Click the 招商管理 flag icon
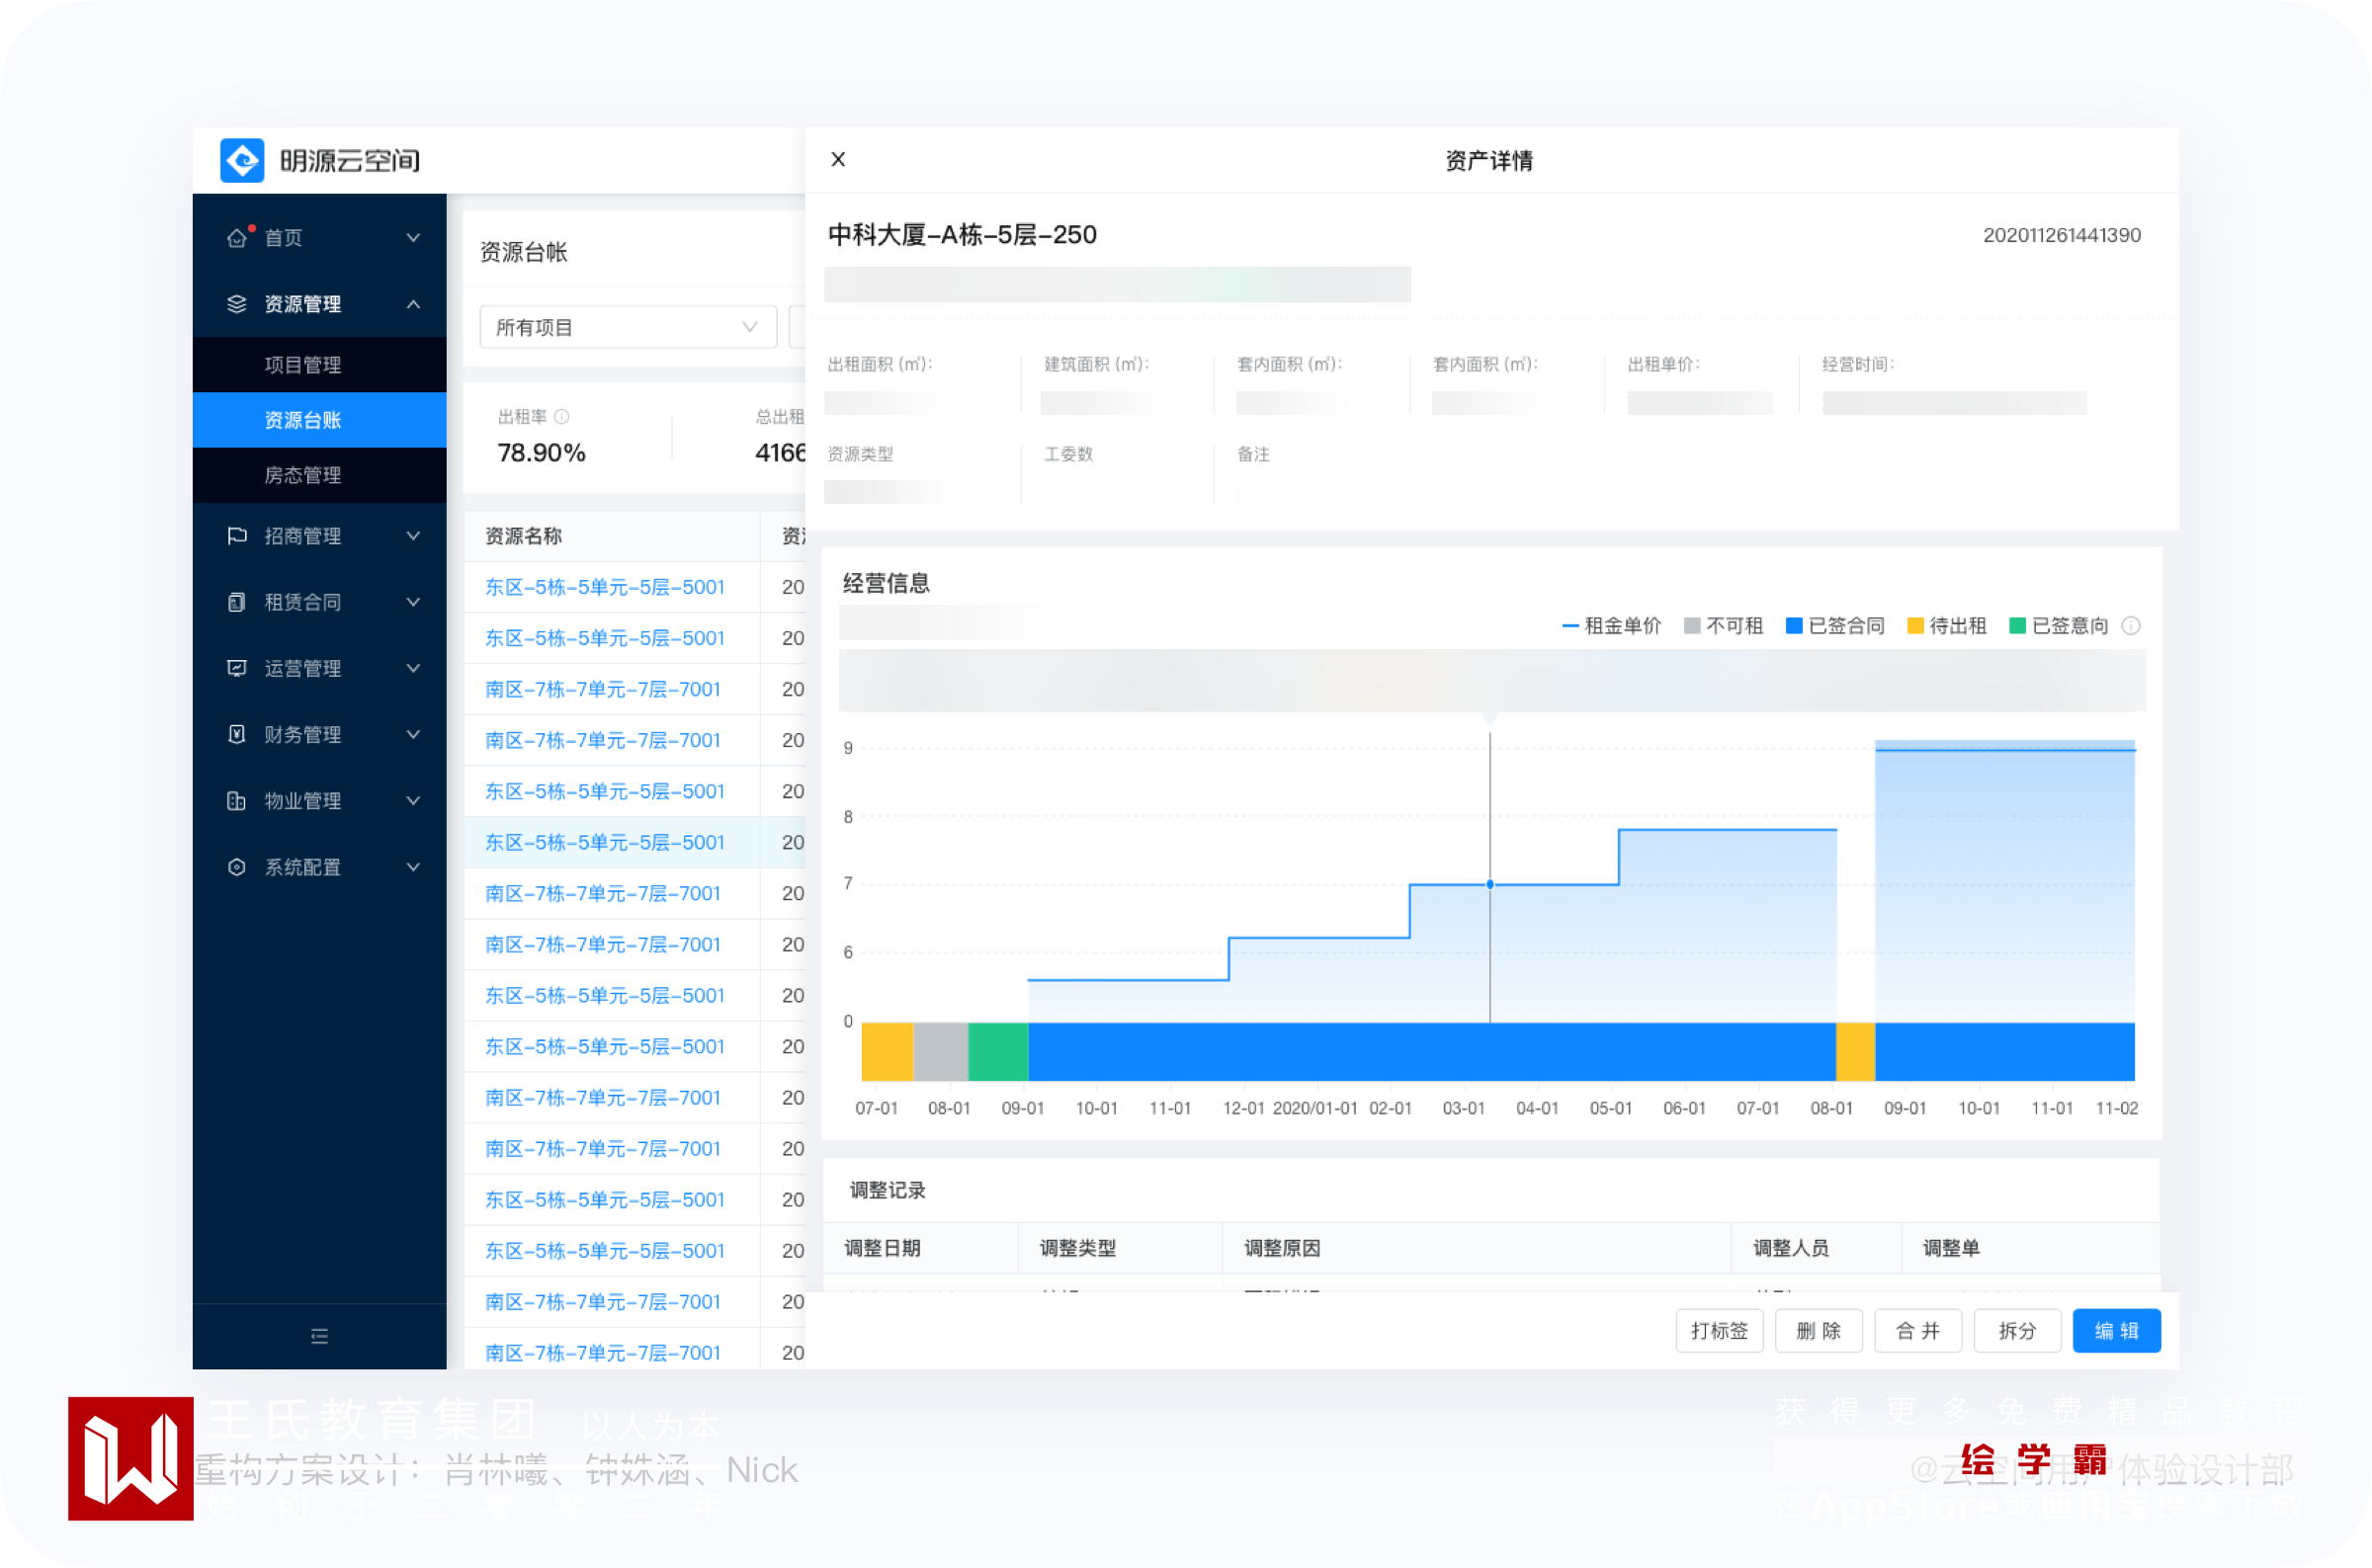 236,536
